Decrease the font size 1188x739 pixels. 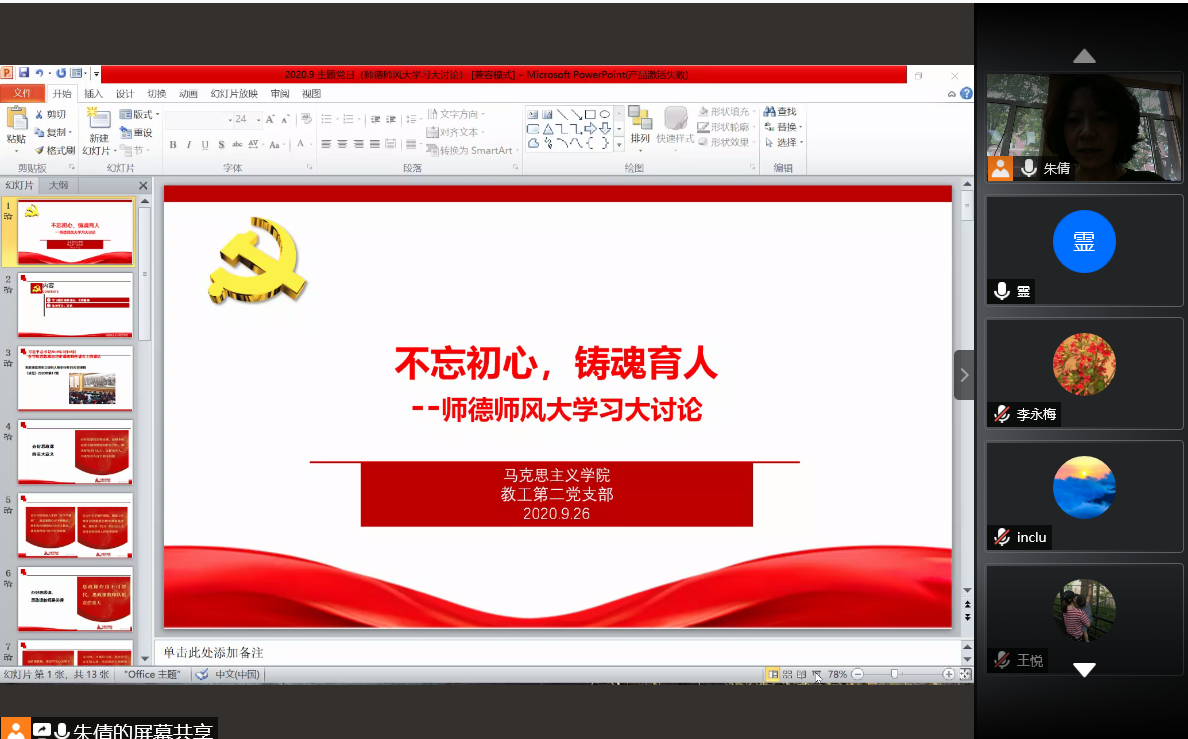click(x=285, y=119)
